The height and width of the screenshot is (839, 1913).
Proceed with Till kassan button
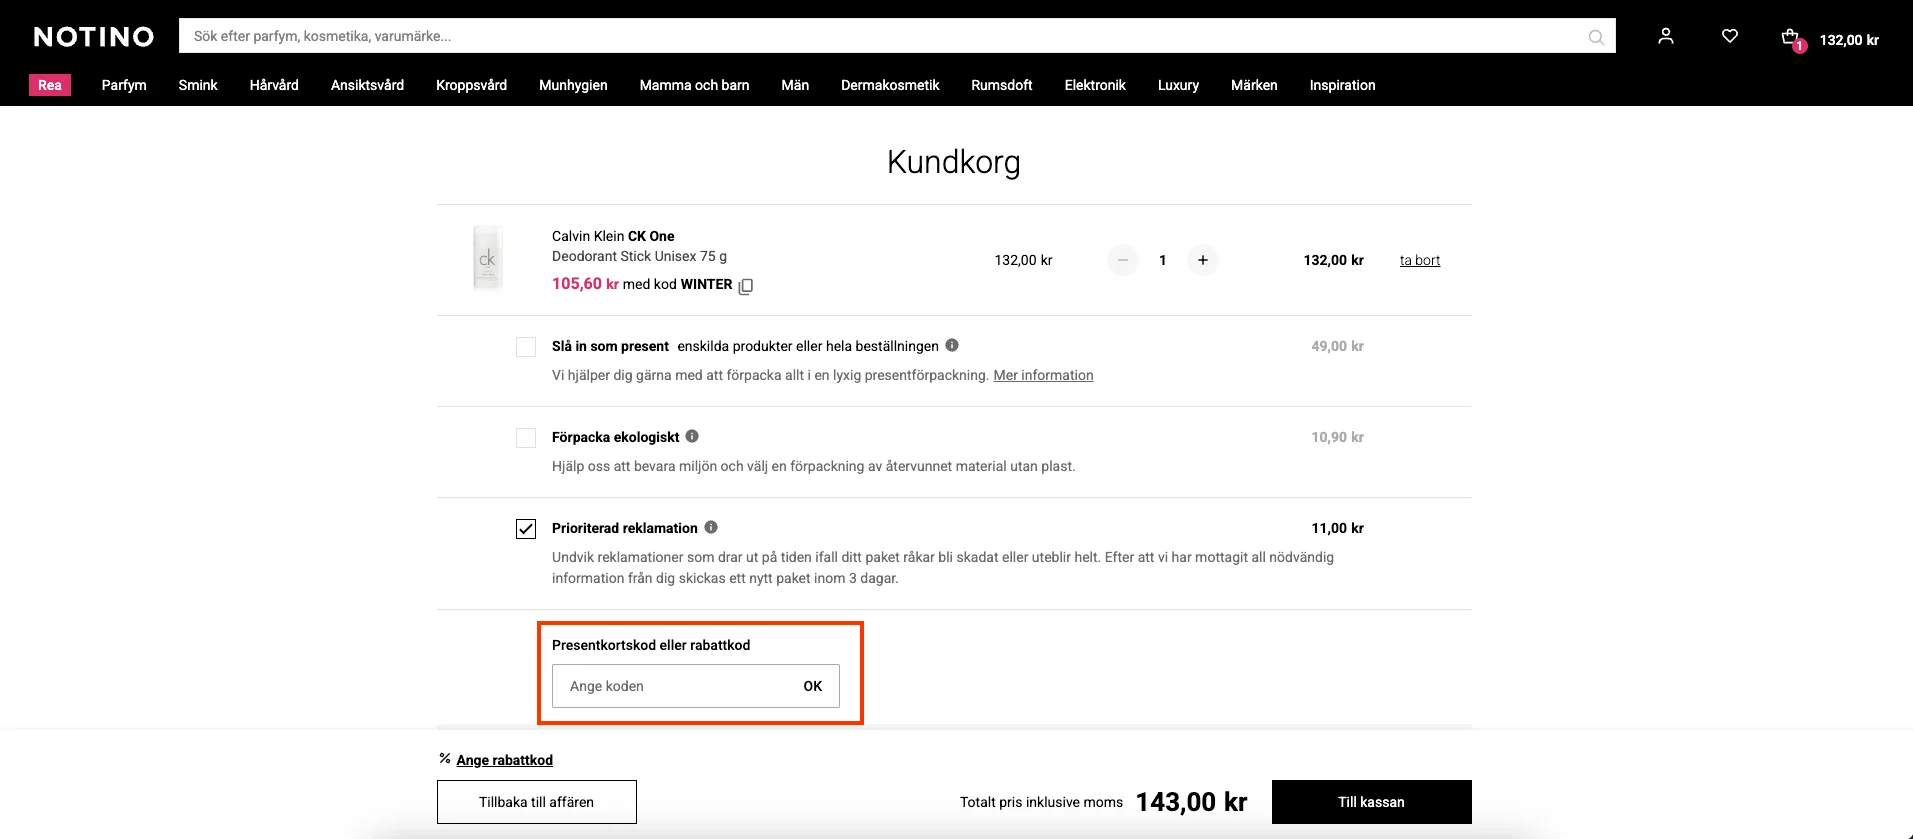1371,802
